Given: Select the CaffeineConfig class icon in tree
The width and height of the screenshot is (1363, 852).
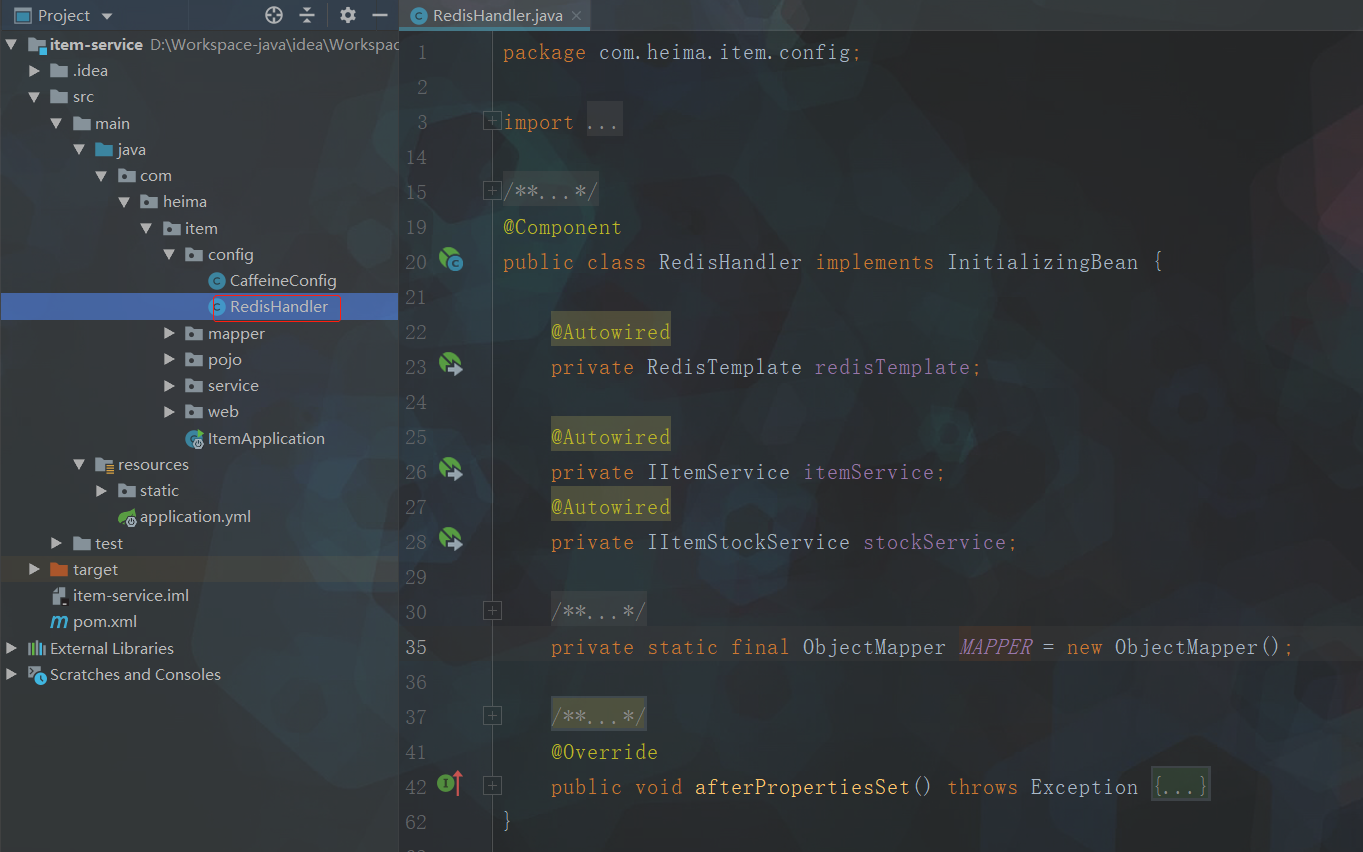Looking at the screenshot, I should pos(217,281).
